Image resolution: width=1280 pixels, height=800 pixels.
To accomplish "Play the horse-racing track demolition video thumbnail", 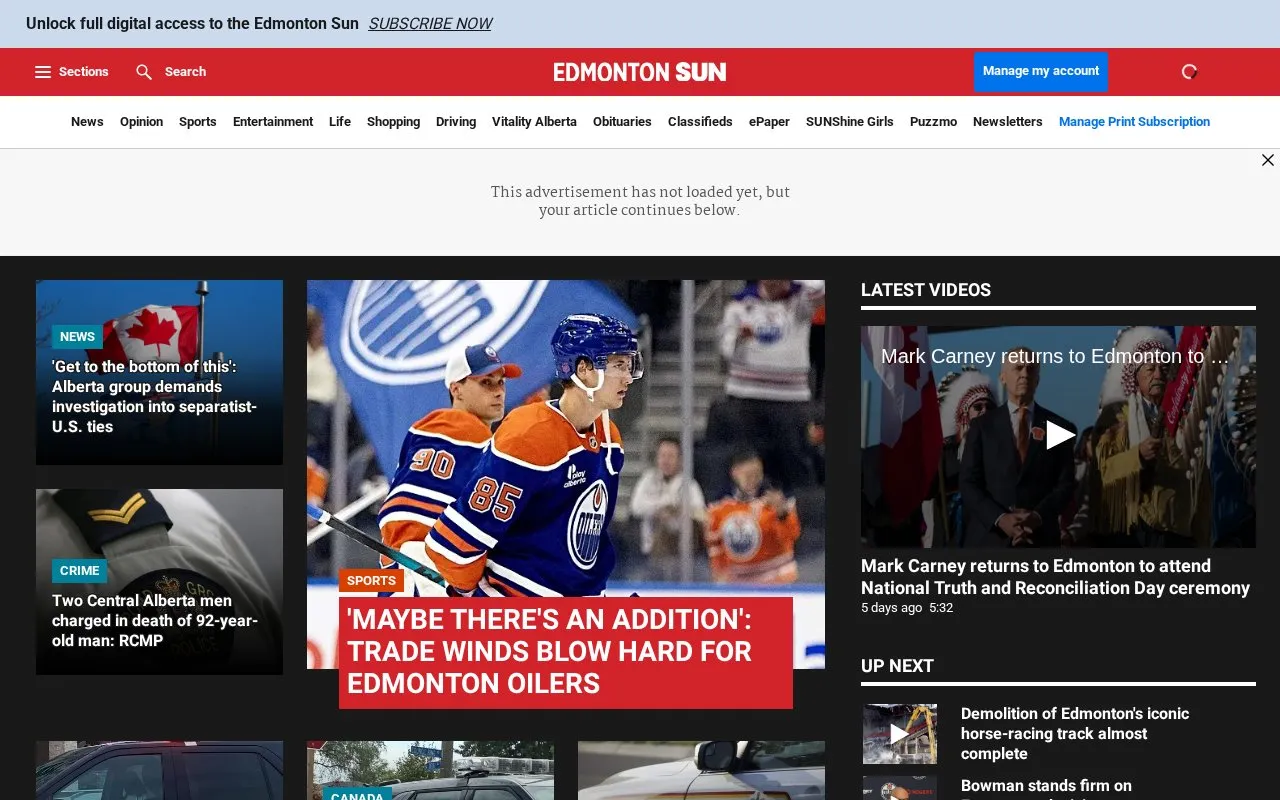I will tap(900, 734).
